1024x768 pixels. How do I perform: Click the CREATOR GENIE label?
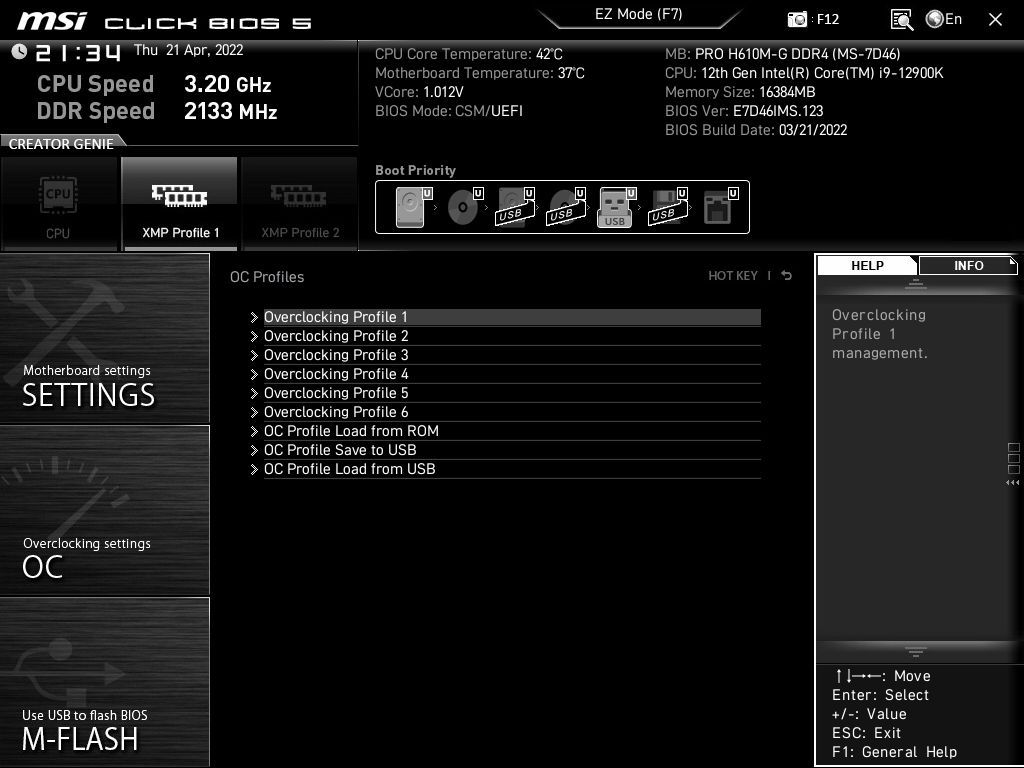tap(61, 144)
